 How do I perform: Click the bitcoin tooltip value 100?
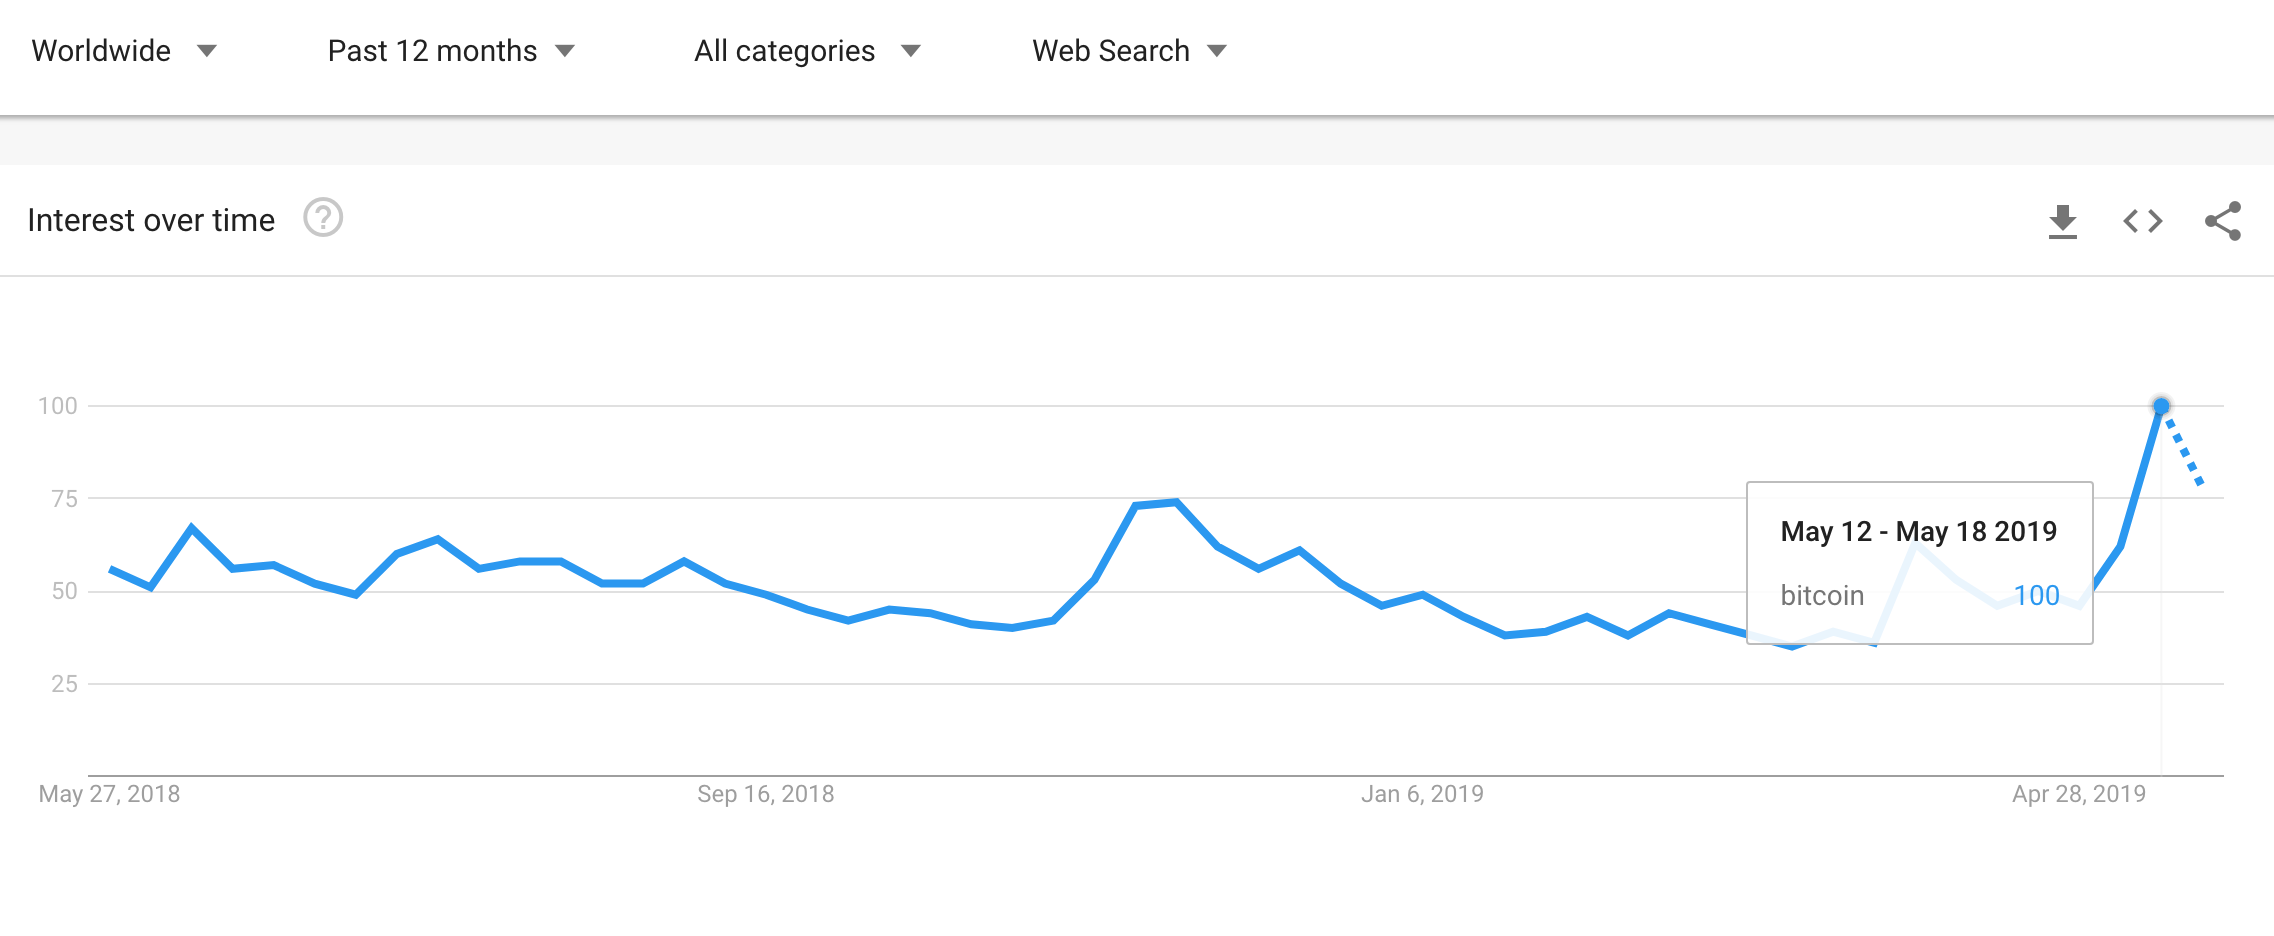pyautogui.click(x=2036, y=596)
